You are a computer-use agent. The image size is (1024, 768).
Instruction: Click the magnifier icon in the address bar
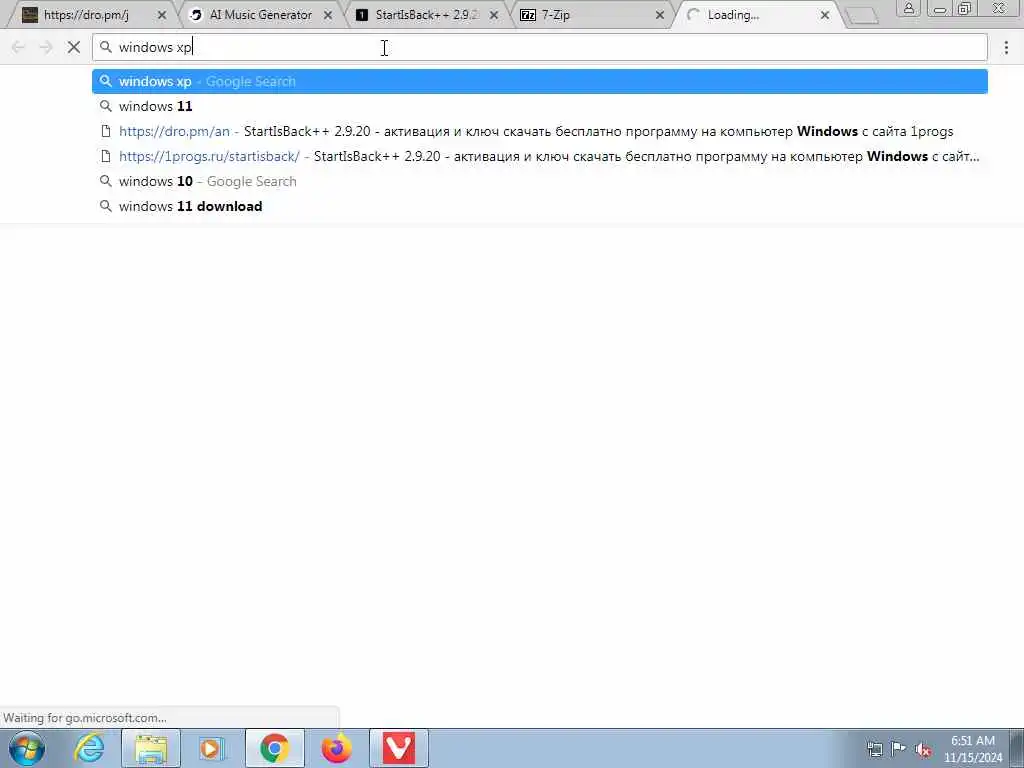(x=106, y=47)
